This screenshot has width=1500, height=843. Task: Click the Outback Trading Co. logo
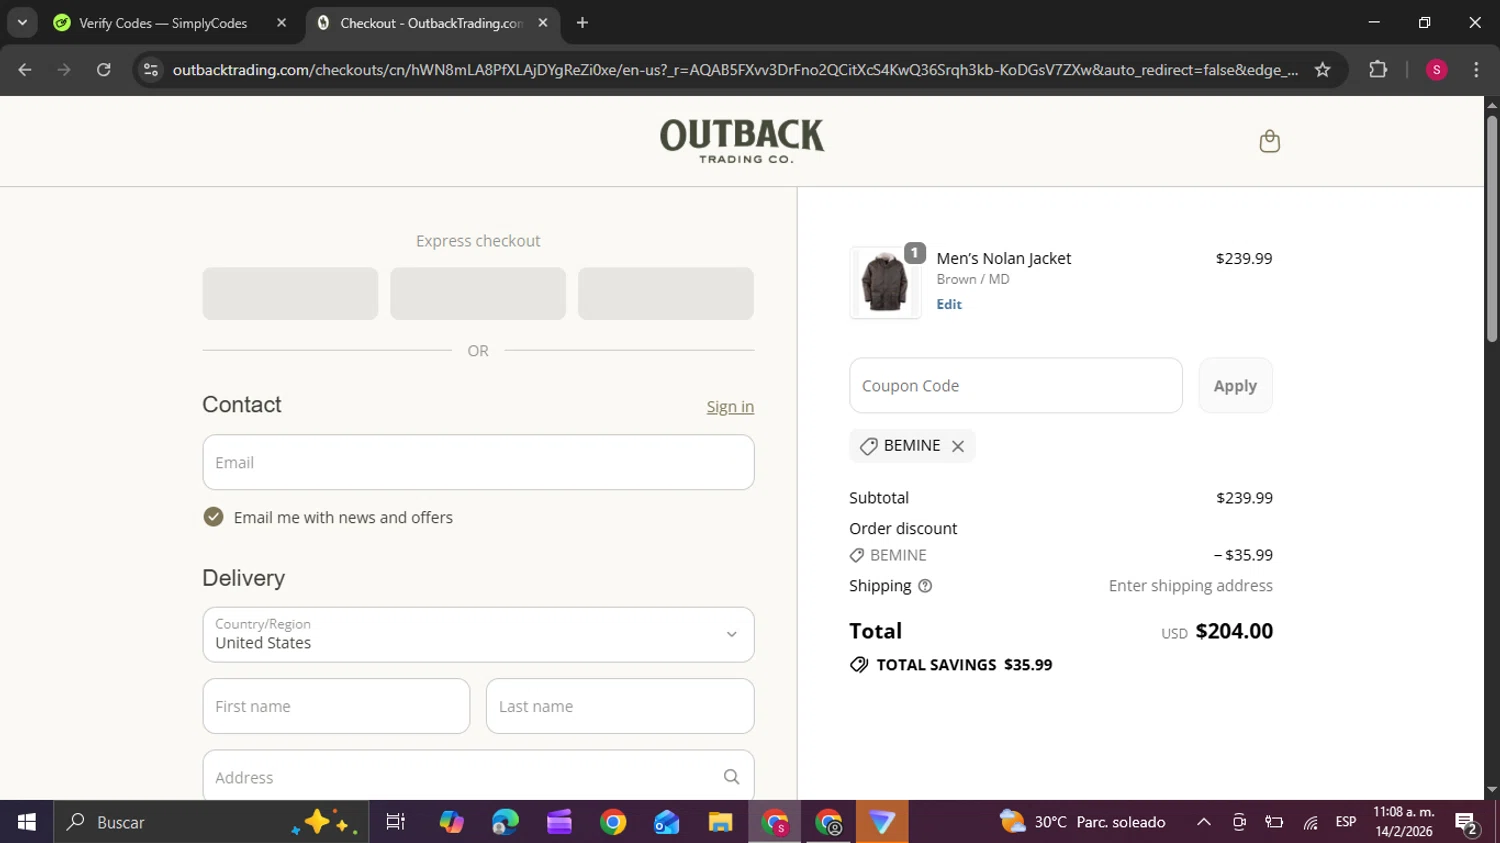pyautogui.click(x=742, y=141)
